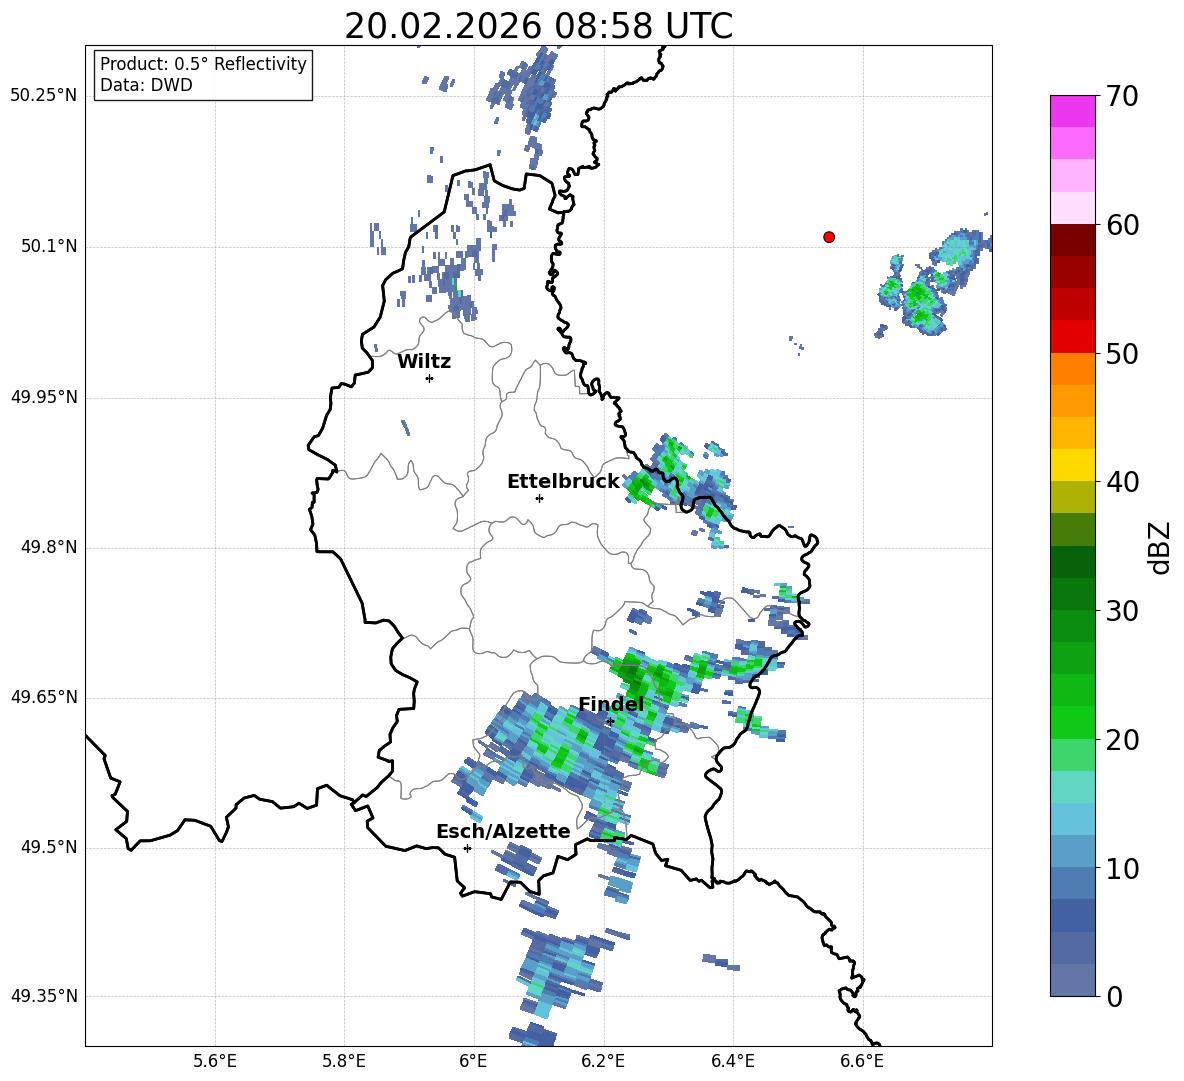1184x1081 pixels.
Task: Click the 5.8°E longitude label
Action: click(344, 1061)
